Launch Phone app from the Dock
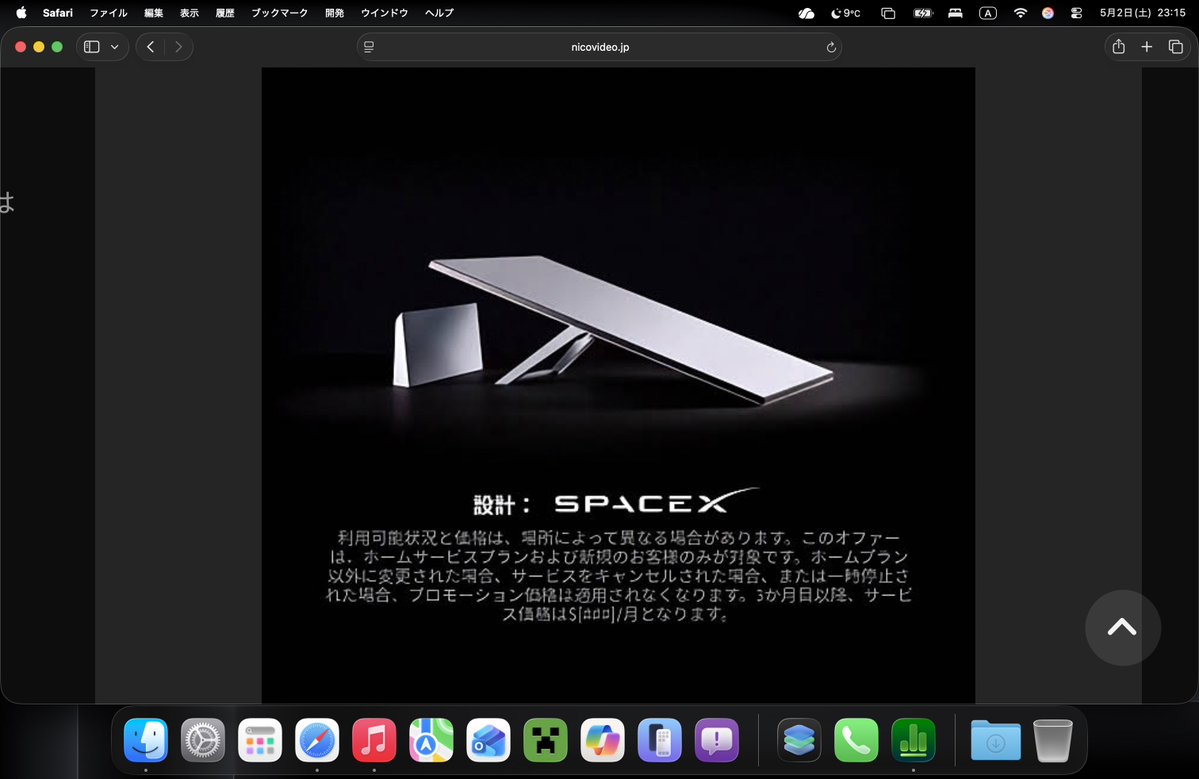This screenshot has height=779, width=1199. pos(856,740)
